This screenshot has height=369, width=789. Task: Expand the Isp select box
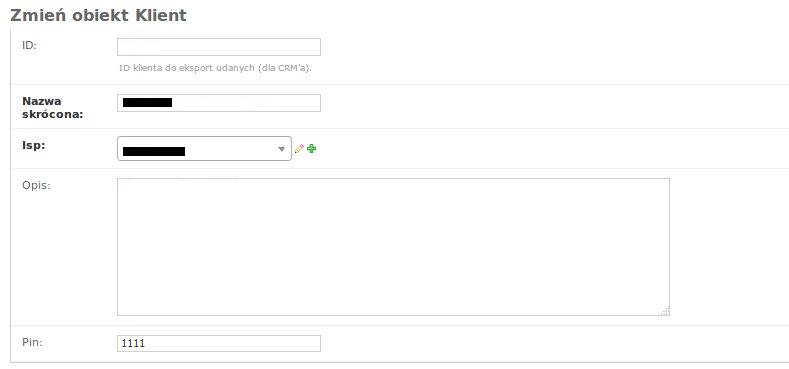click(204, 149)
